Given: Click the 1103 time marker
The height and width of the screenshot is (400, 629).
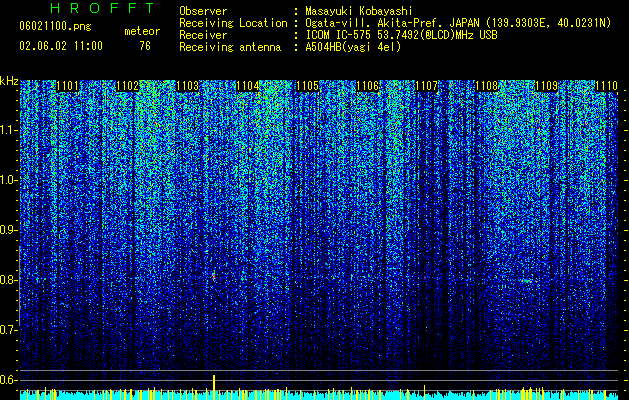Looking at the screenshot, I should (x=187, y=86).
